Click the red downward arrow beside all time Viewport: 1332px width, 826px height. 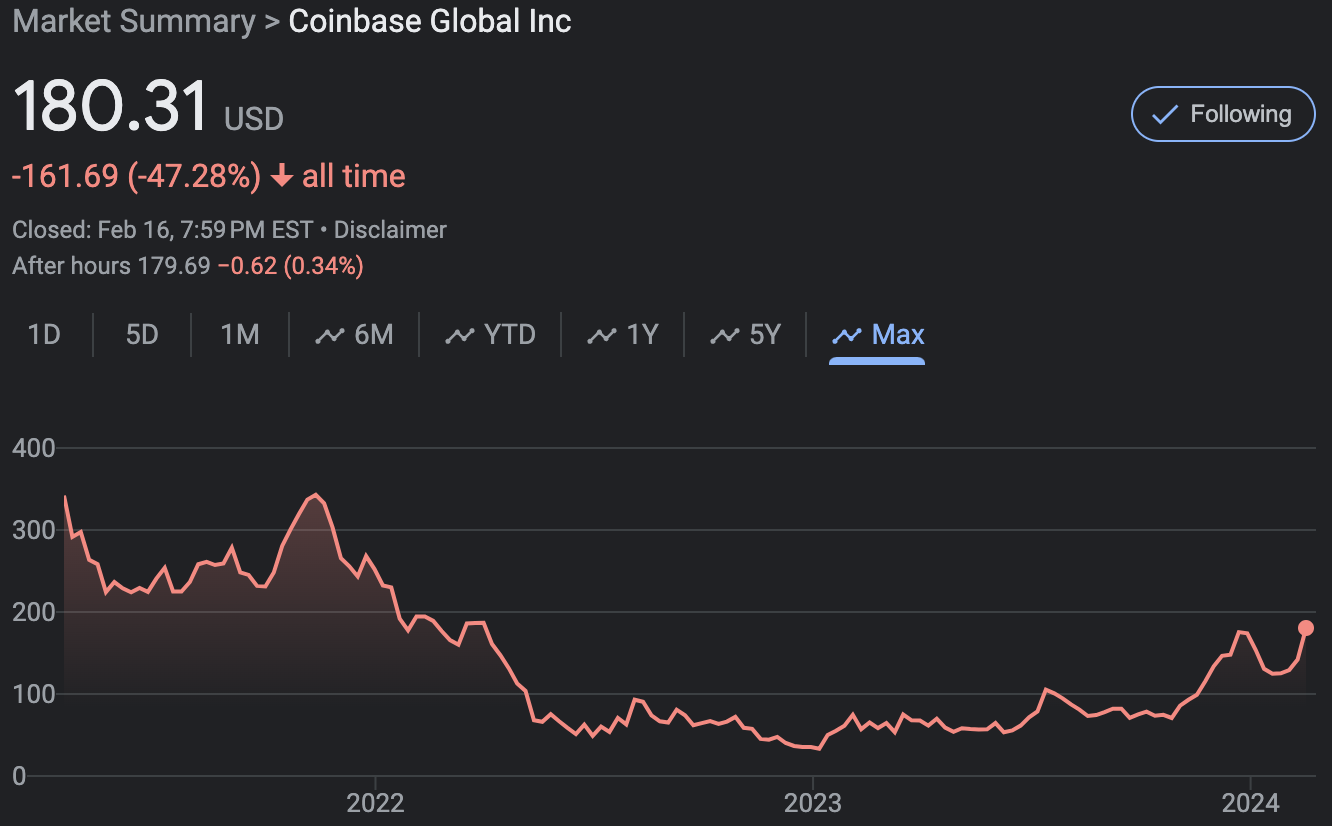point(281,175)
